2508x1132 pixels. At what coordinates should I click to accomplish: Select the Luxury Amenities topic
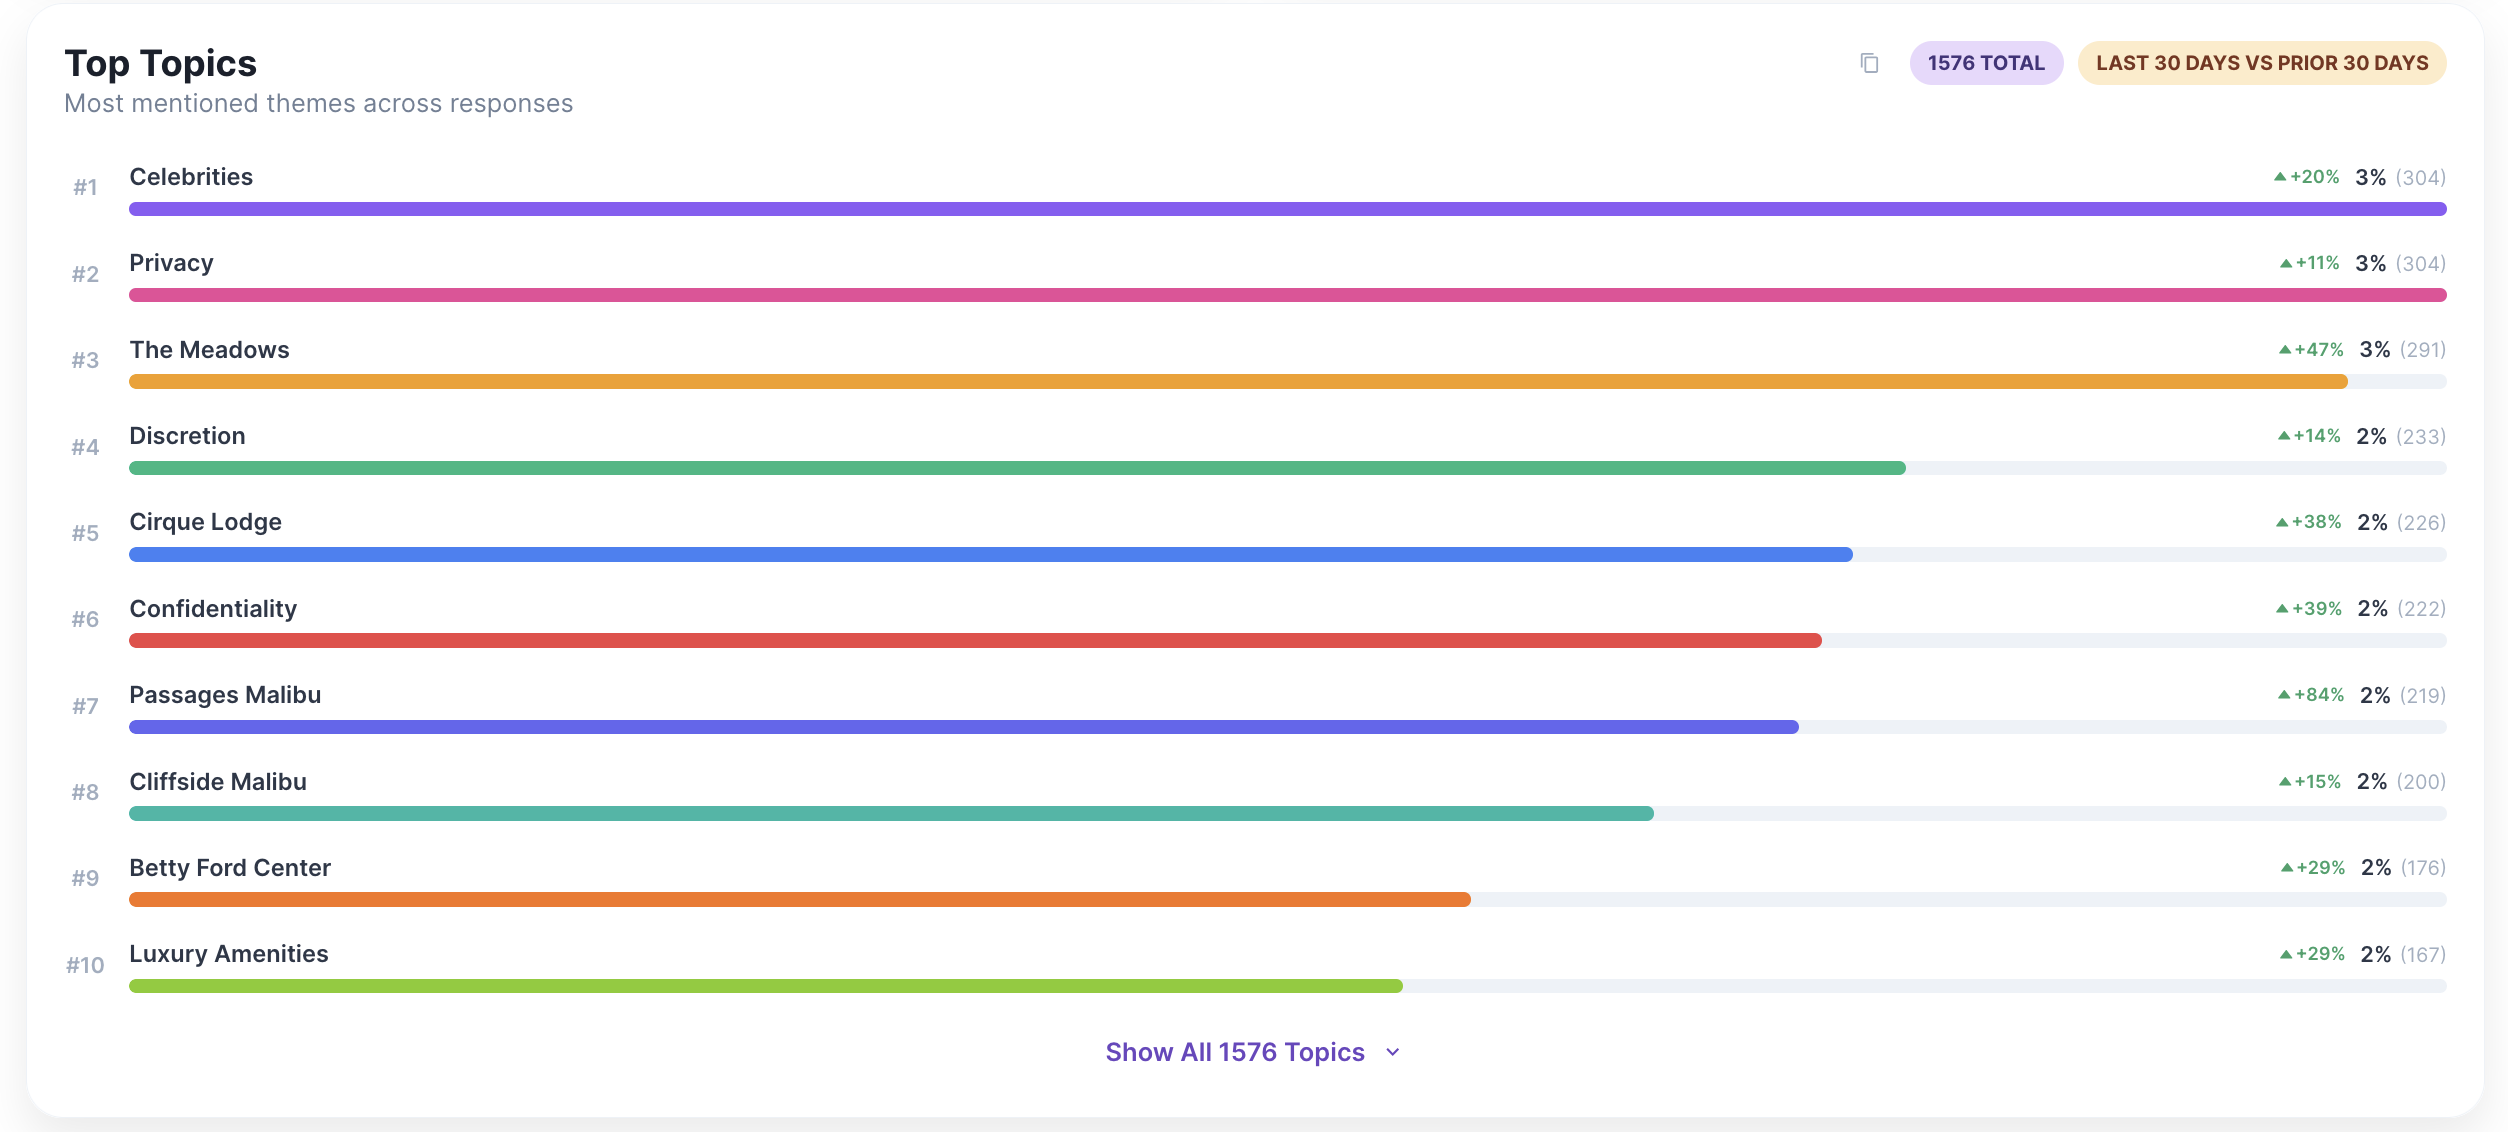tap(228, 954)
